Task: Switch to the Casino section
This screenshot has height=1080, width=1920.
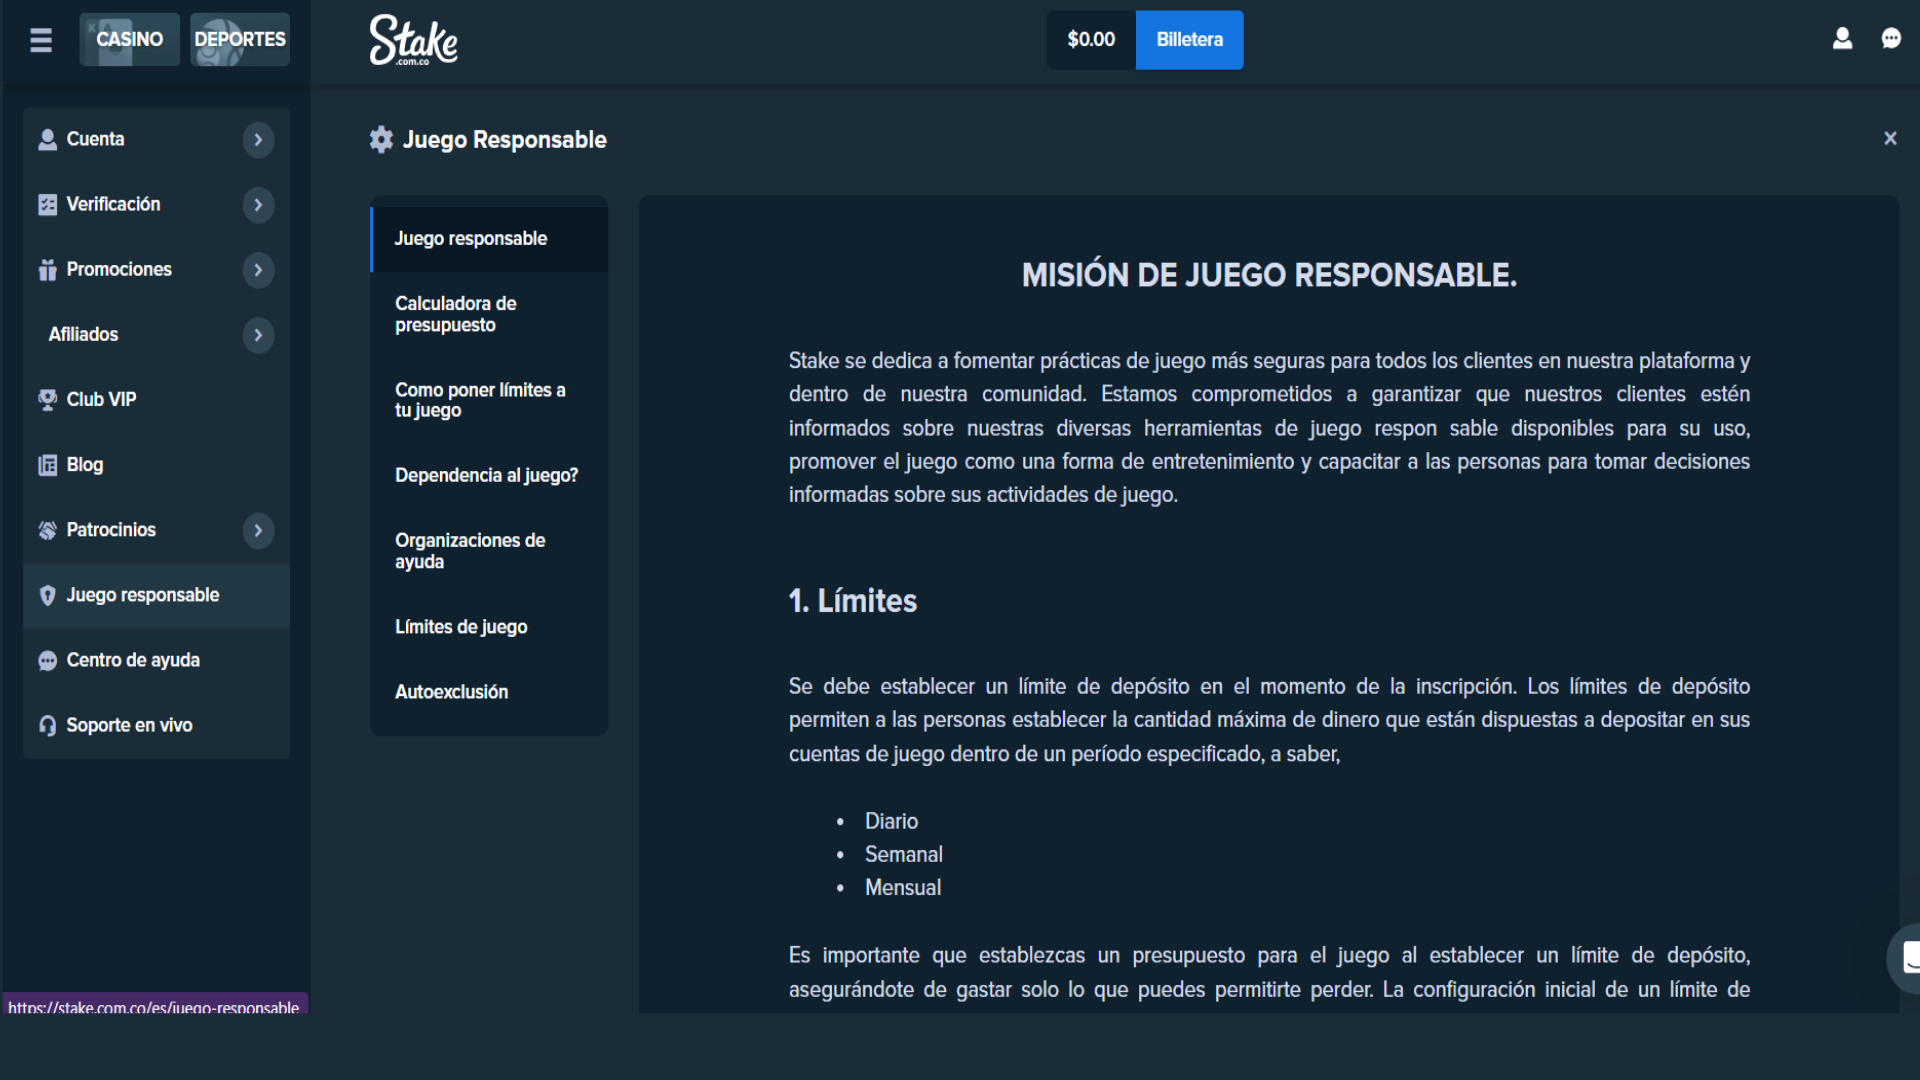Action: coord(130,40)
